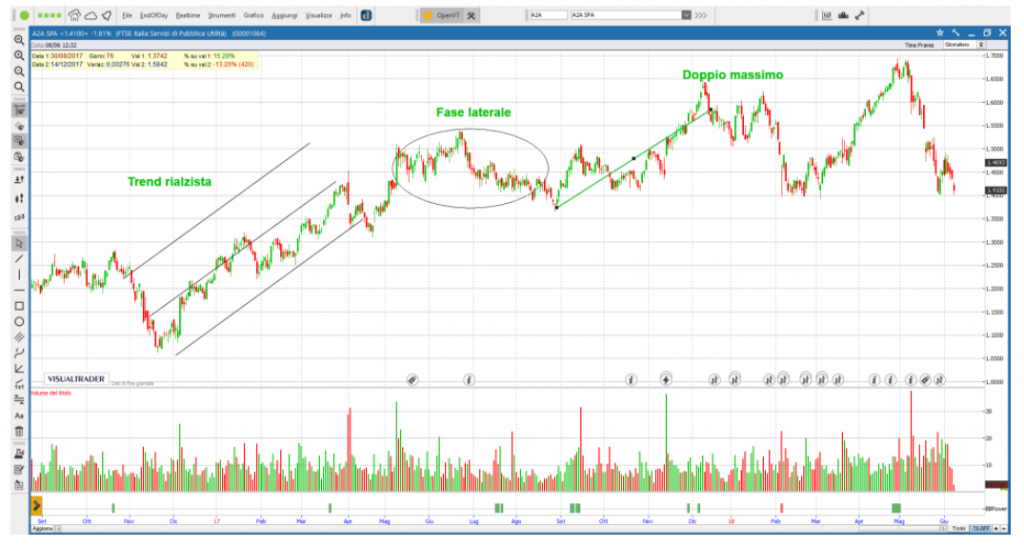Viewport: 1024px width, 547px height.
Task: Click the topmost zoom magnifier in left sidebar
Action: click(19, 40)
